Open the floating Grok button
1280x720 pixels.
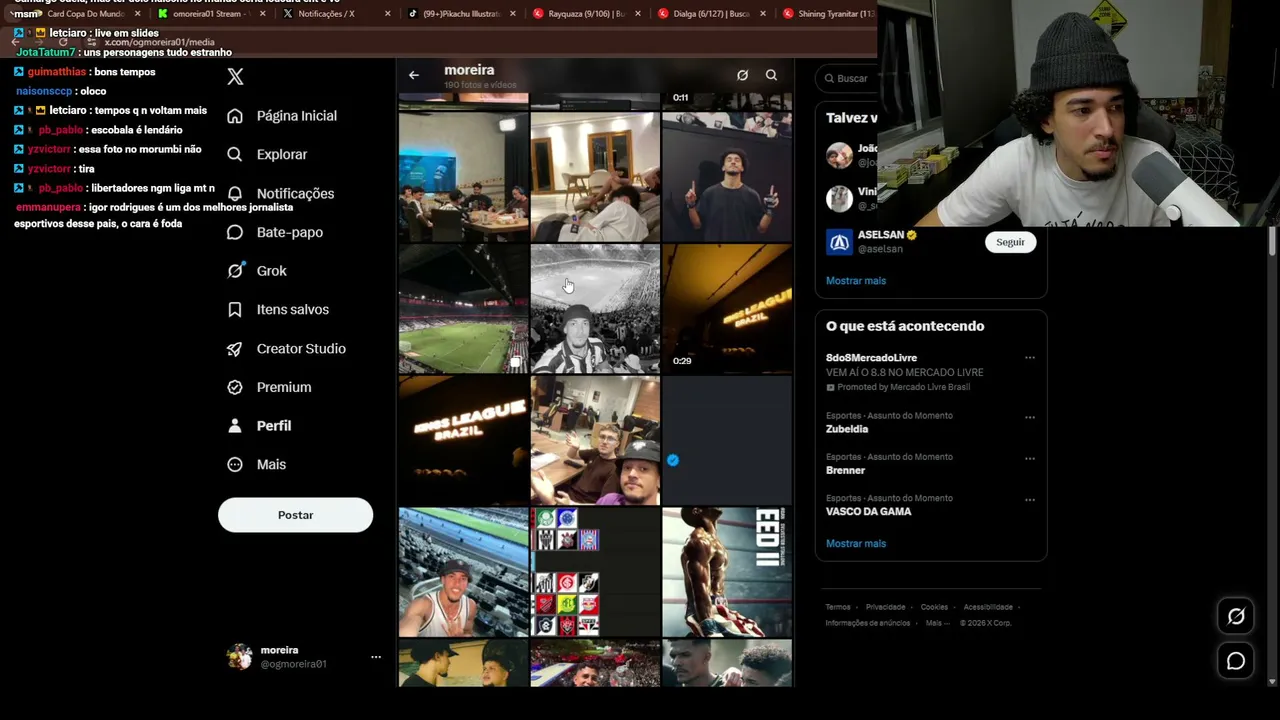[1236, 617]
